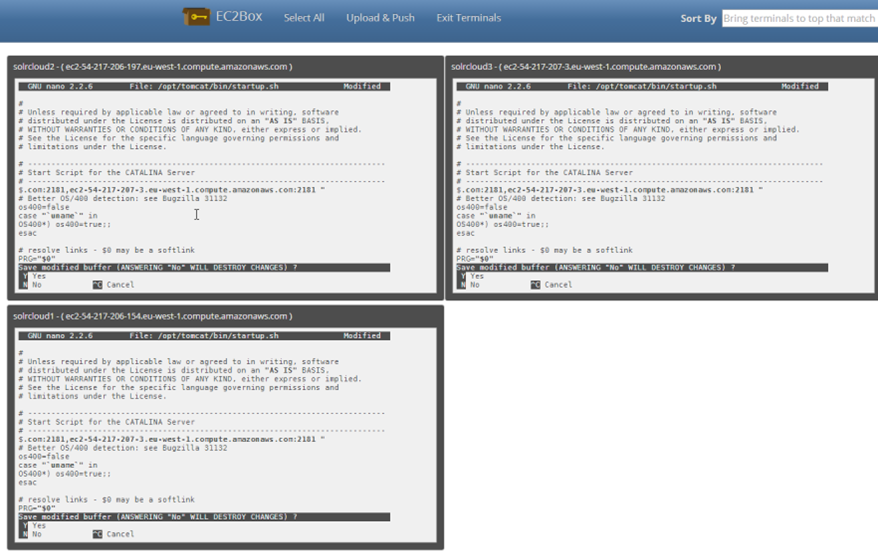The height and width of the screenshot is (554, 878).
Task: Click Cancel option in solrcloud2 nano prompt
Action: pos(120,285)
